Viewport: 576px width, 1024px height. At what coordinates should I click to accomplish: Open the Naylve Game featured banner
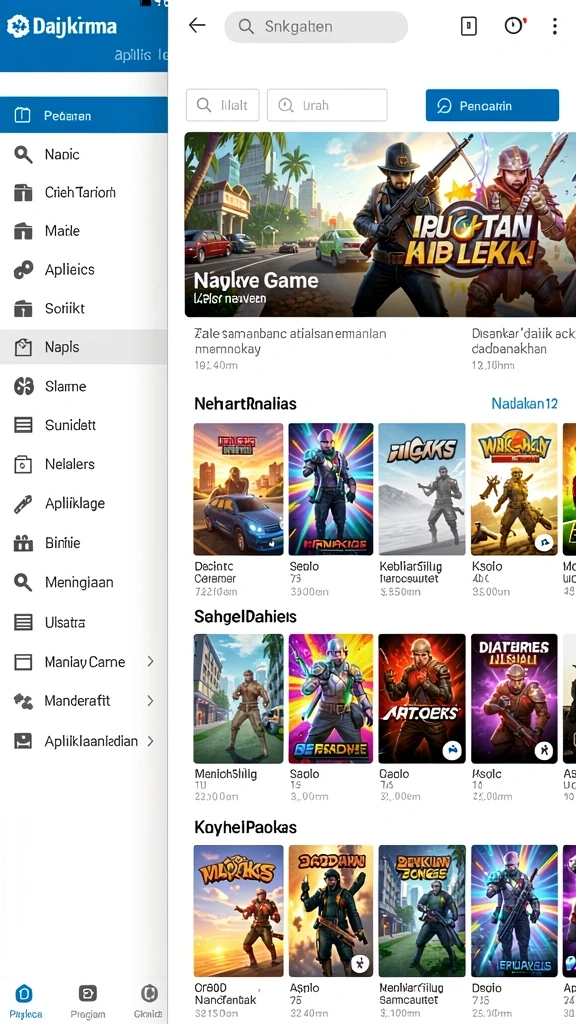click(x=380, y=225)
